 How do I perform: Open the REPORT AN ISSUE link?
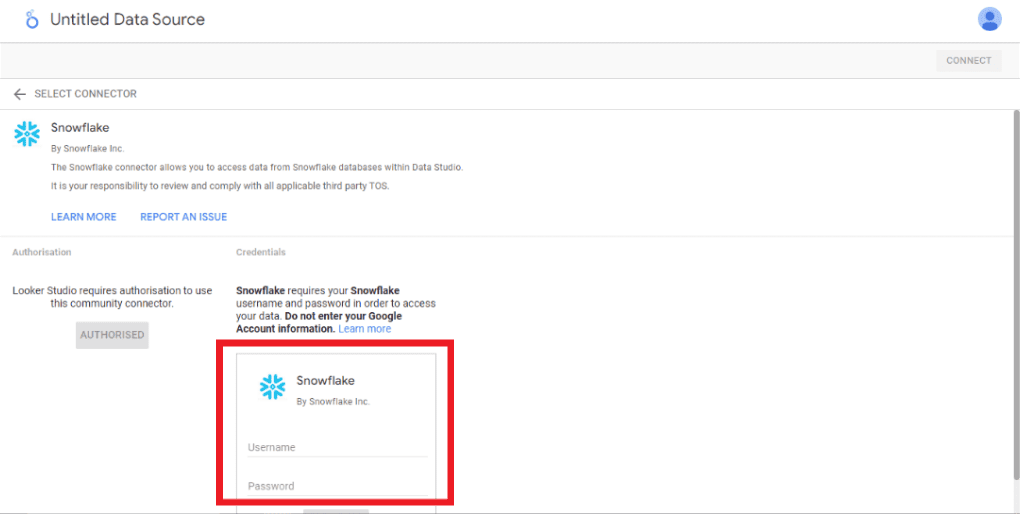pos(183,217)
